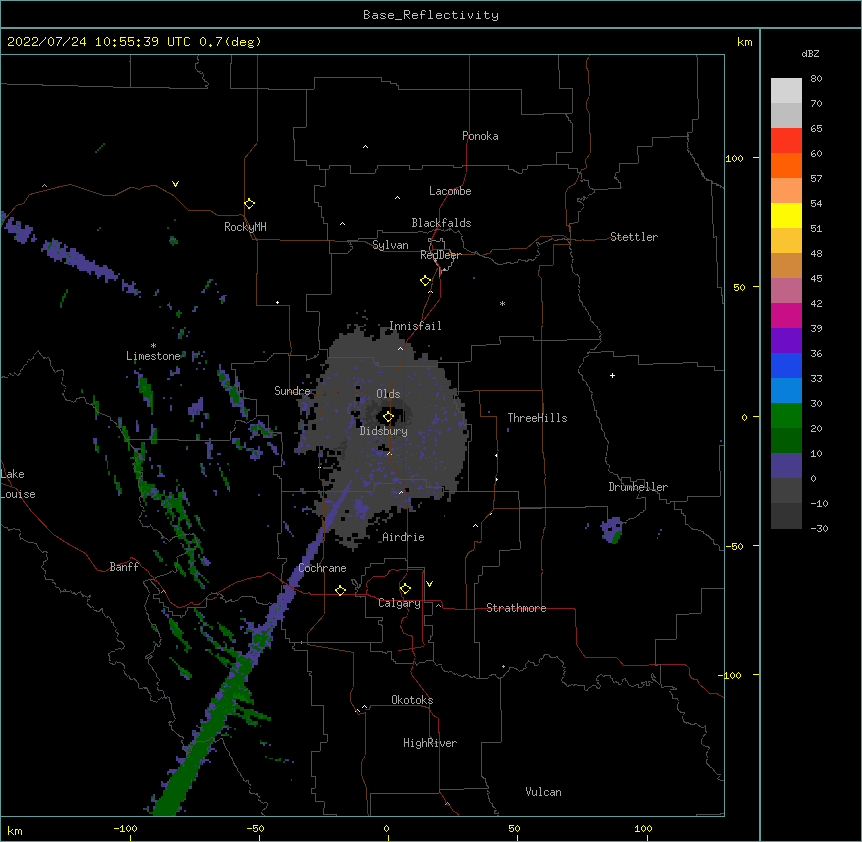Select the Strathmore label

click(516, 608)
